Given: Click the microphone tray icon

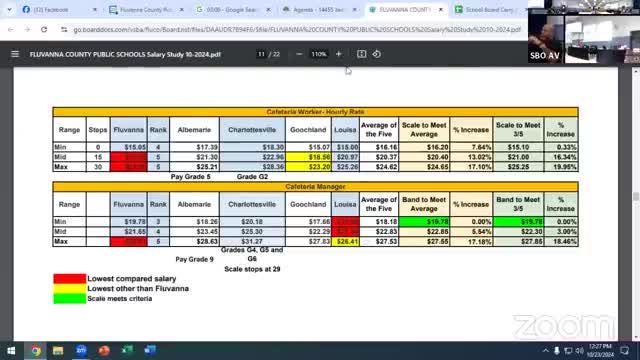Looking at the screenshot, I should point(557,351).
